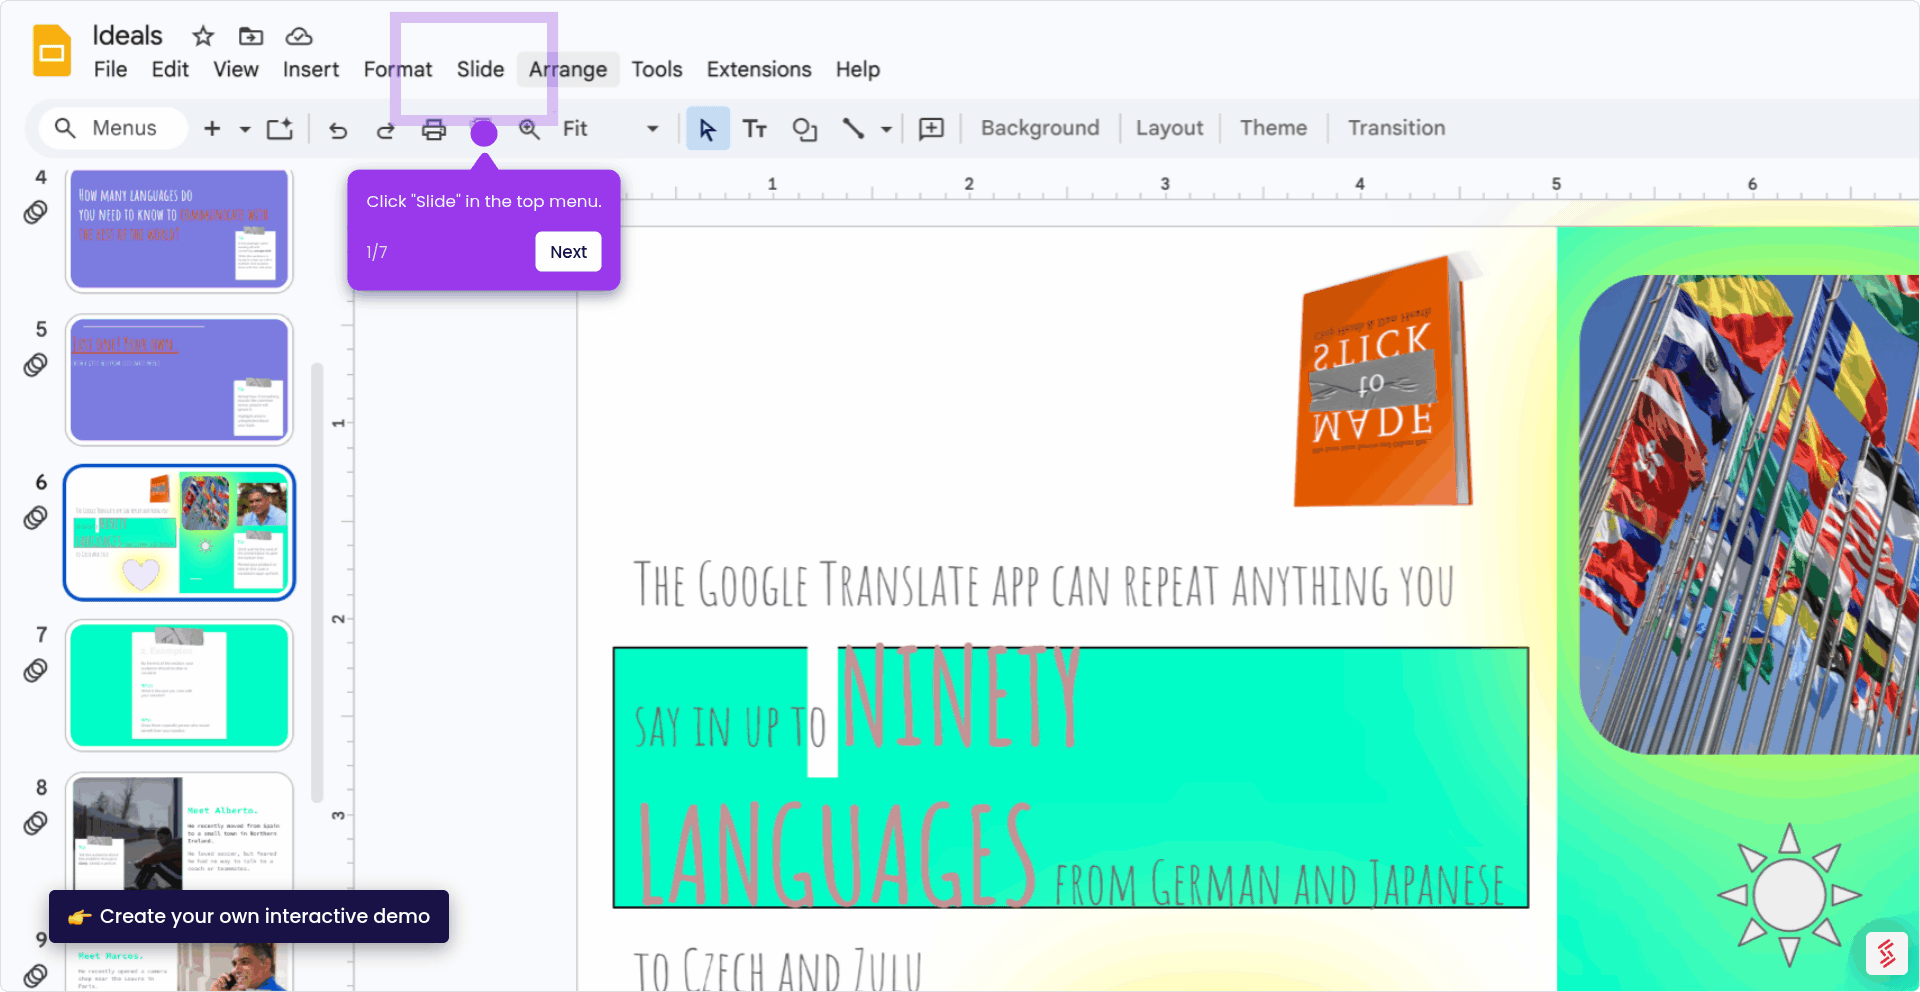The height and width of the screenshot is (992, 1920).
Task: Select the cursor select tool
Action: point(707,129)
